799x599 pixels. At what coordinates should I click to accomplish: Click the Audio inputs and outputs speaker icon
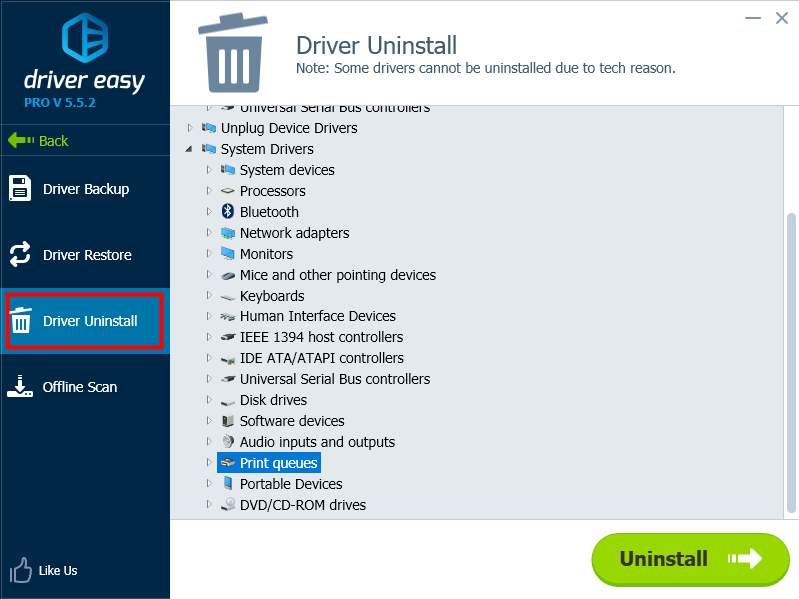[228, 442]
